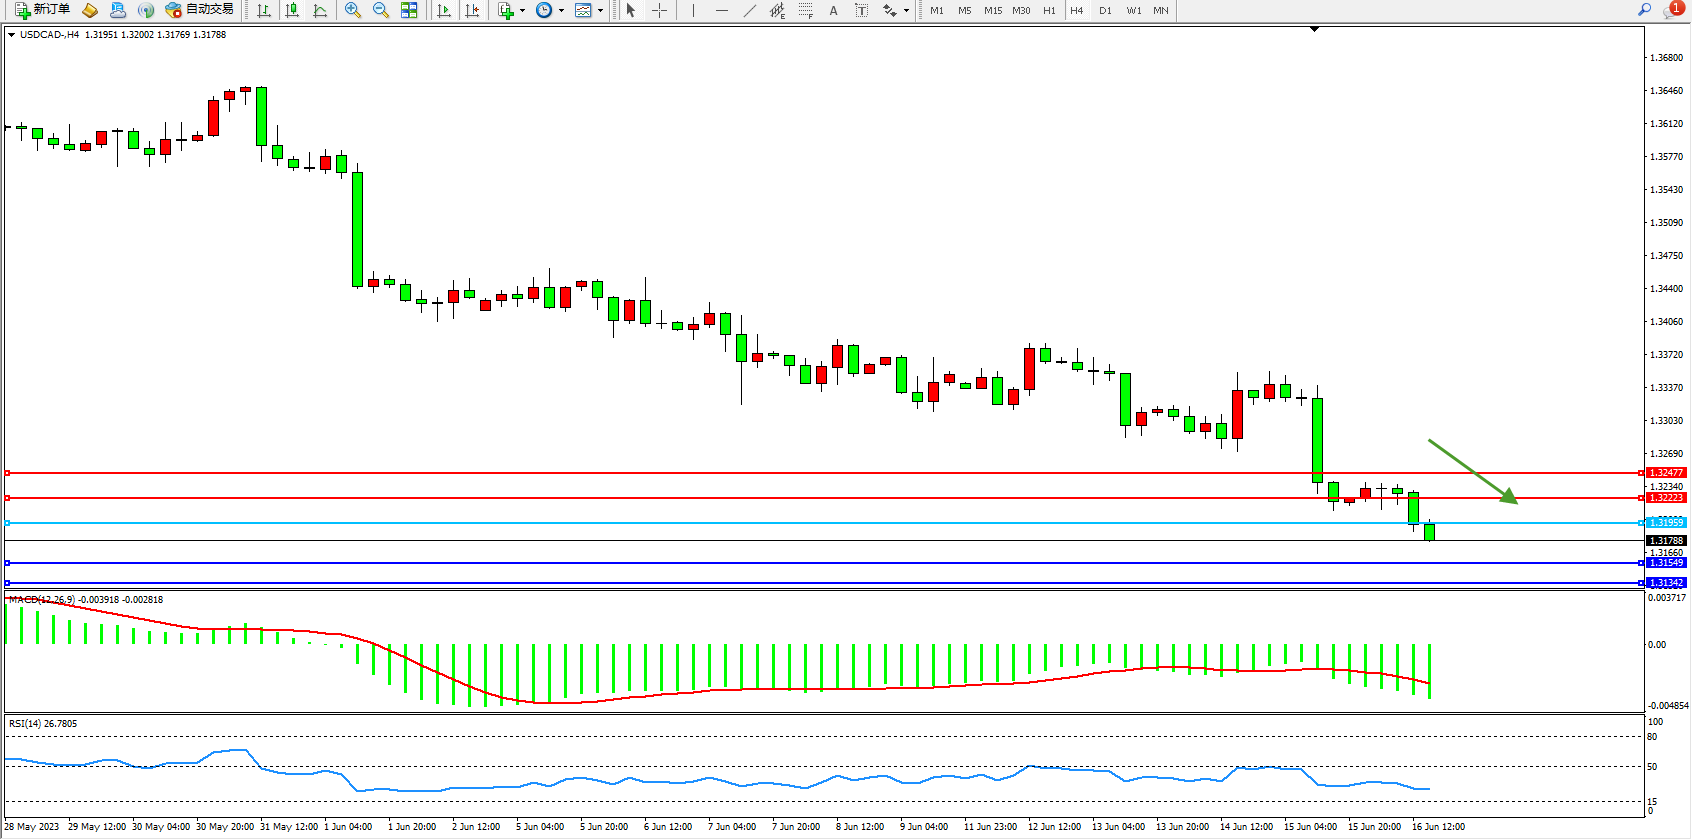This screenshot has width=1692, height=840.
Task: Click the search magnifier in top right
Action: click(1644, 10)
